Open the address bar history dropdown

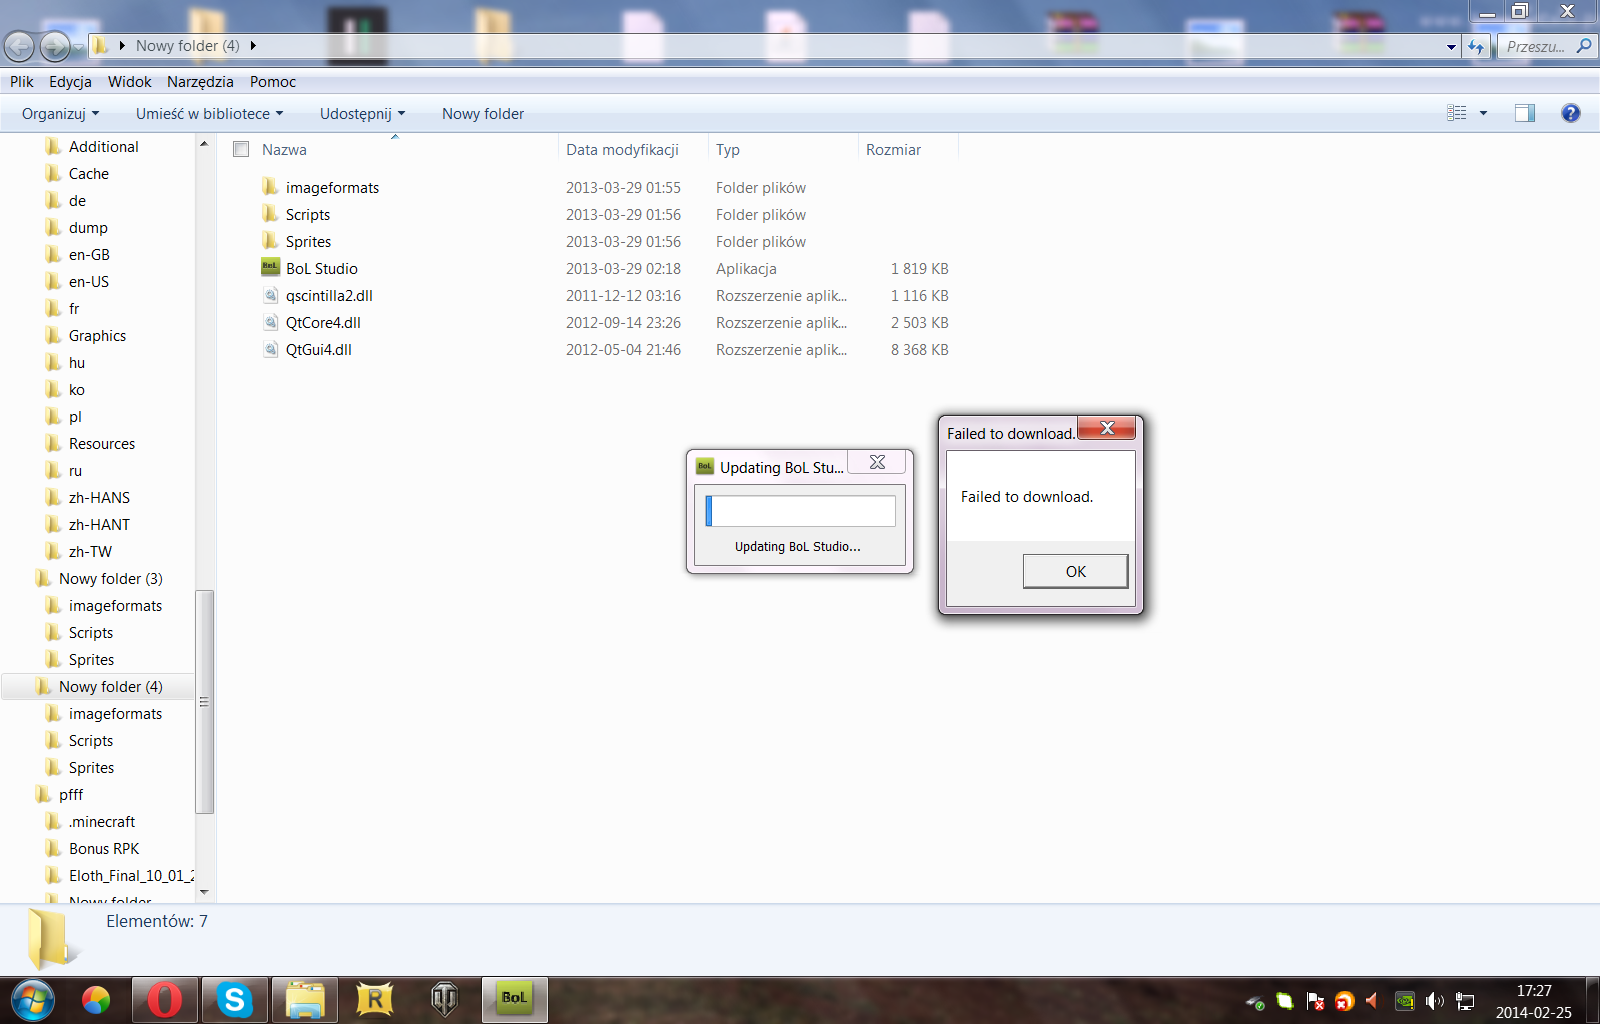[1451, 46]
